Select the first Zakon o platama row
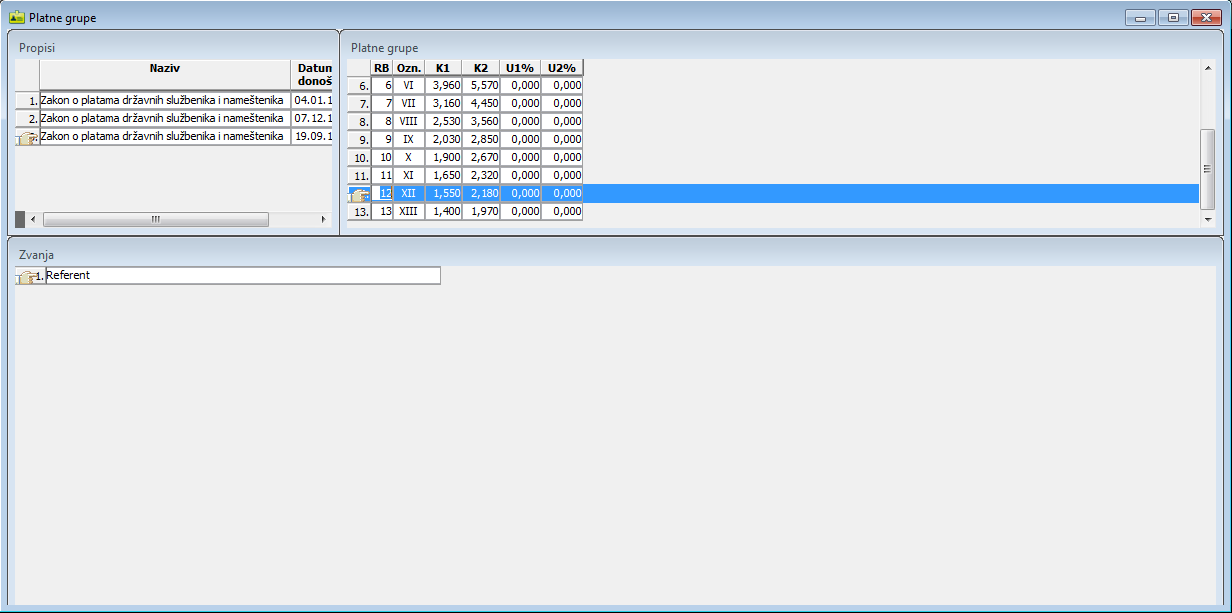1232x613 pixels. [162, 100]
